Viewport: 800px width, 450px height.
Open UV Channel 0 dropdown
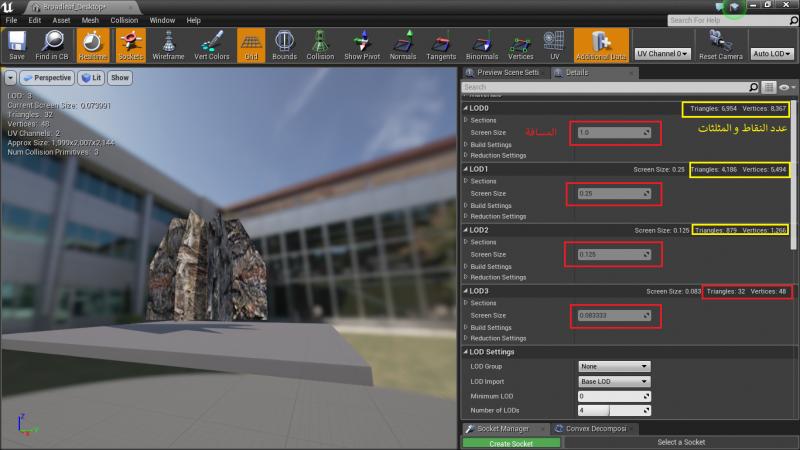click(662, 54)
